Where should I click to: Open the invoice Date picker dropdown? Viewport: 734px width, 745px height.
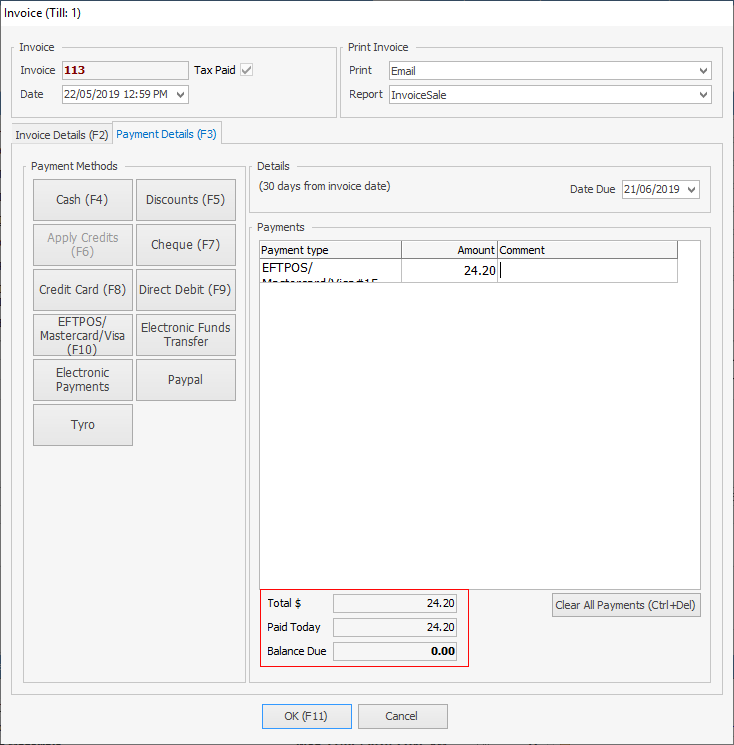tap(180, 95)
